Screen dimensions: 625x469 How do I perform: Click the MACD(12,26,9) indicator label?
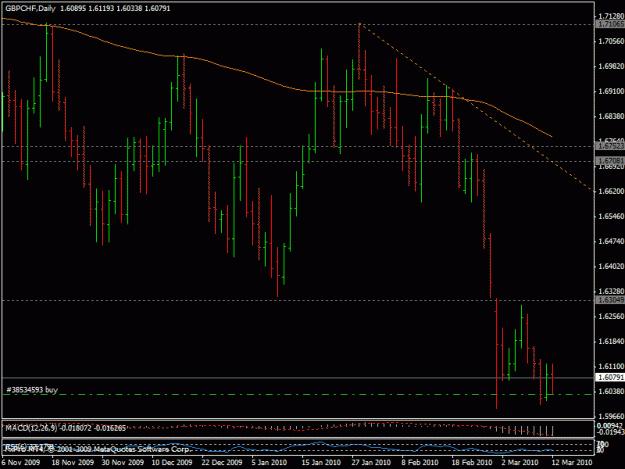(31, 428)
